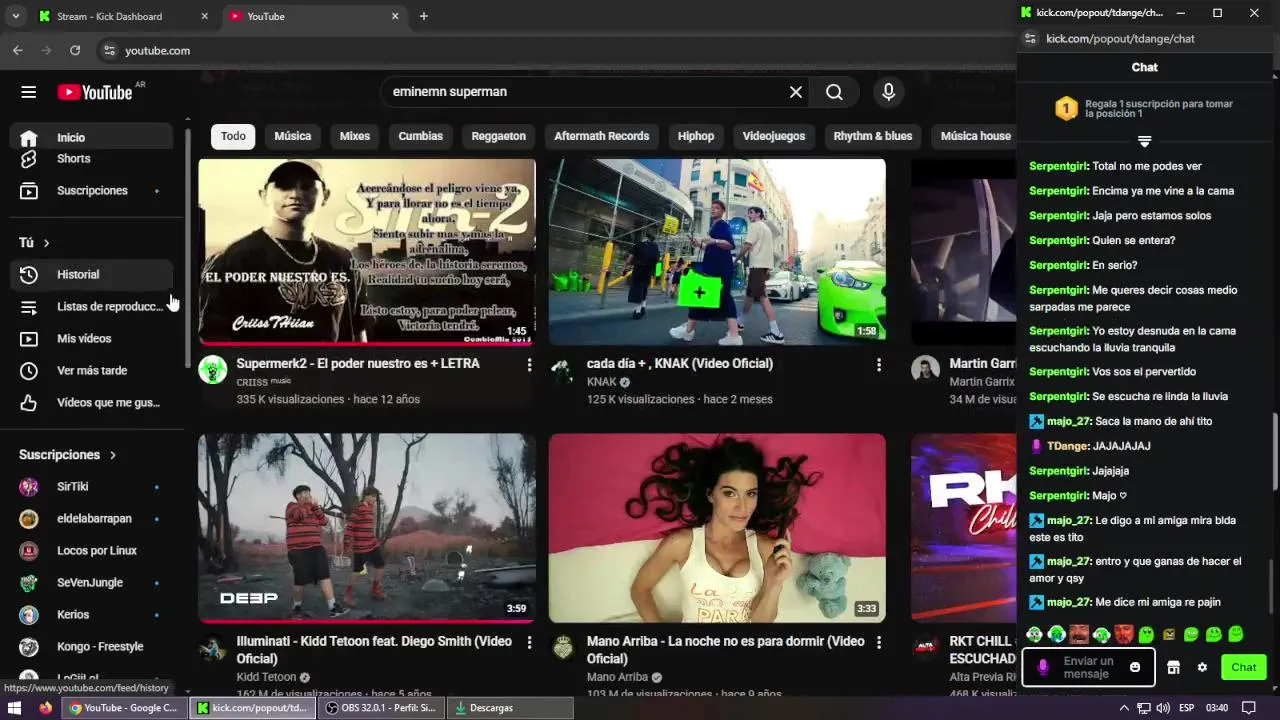Select the Aftermath Records chip

602,136
